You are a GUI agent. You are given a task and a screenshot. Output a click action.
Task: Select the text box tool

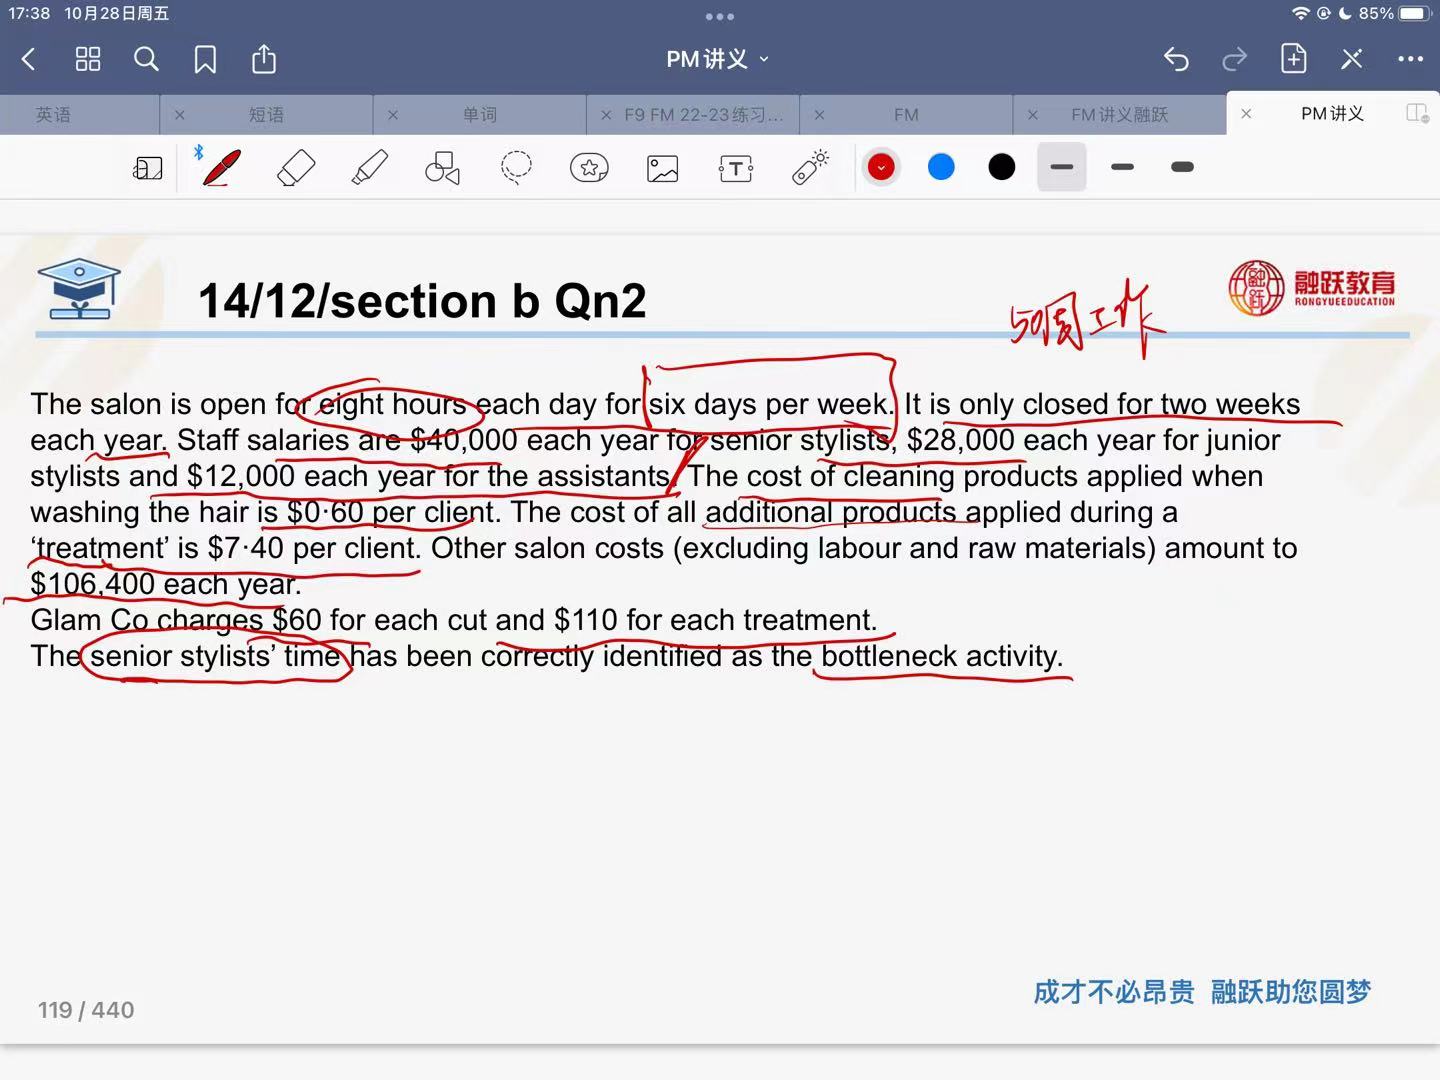click(x=736, y=168)
